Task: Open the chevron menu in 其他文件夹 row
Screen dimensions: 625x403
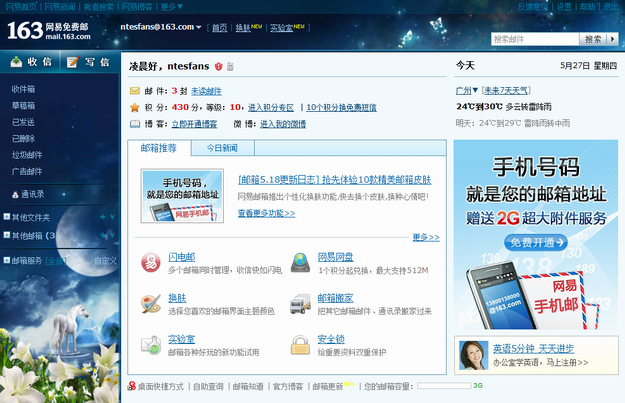Action: pos(112,217)
